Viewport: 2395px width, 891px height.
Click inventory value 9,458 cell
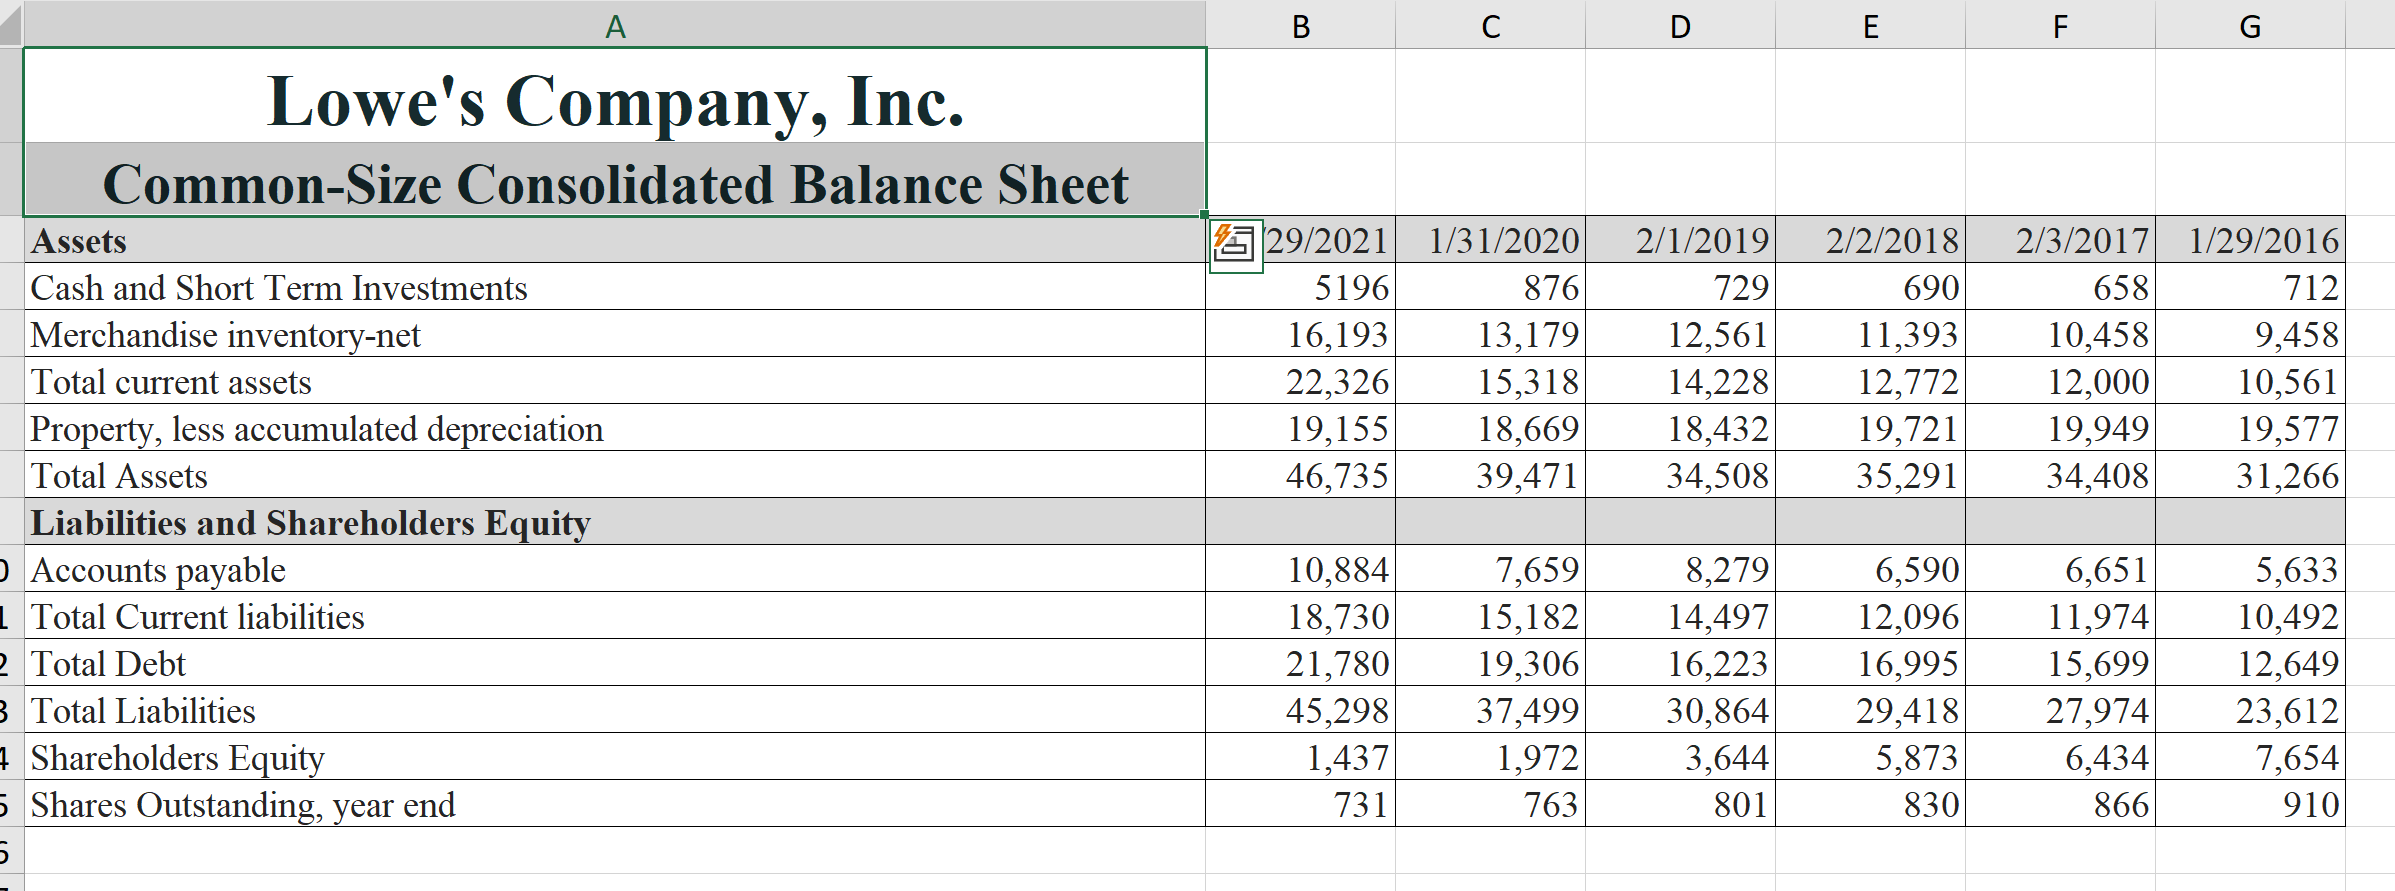2251,334
